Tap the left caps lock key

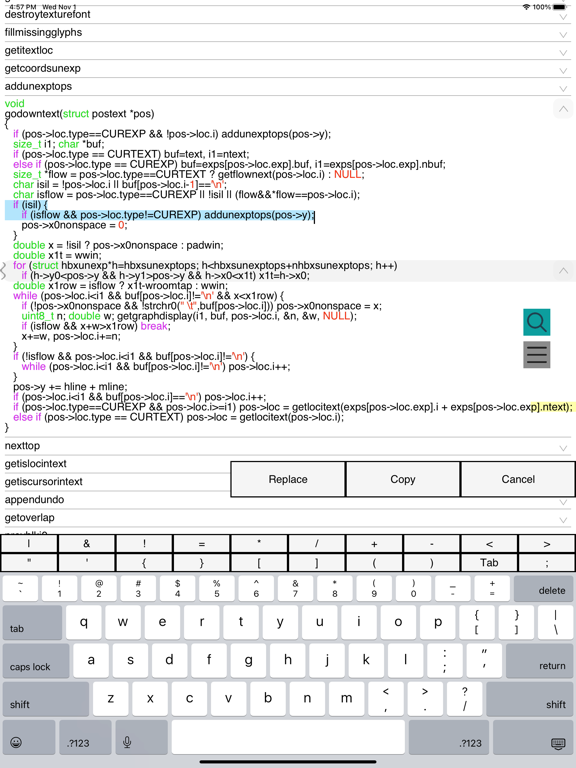point(36,661)
